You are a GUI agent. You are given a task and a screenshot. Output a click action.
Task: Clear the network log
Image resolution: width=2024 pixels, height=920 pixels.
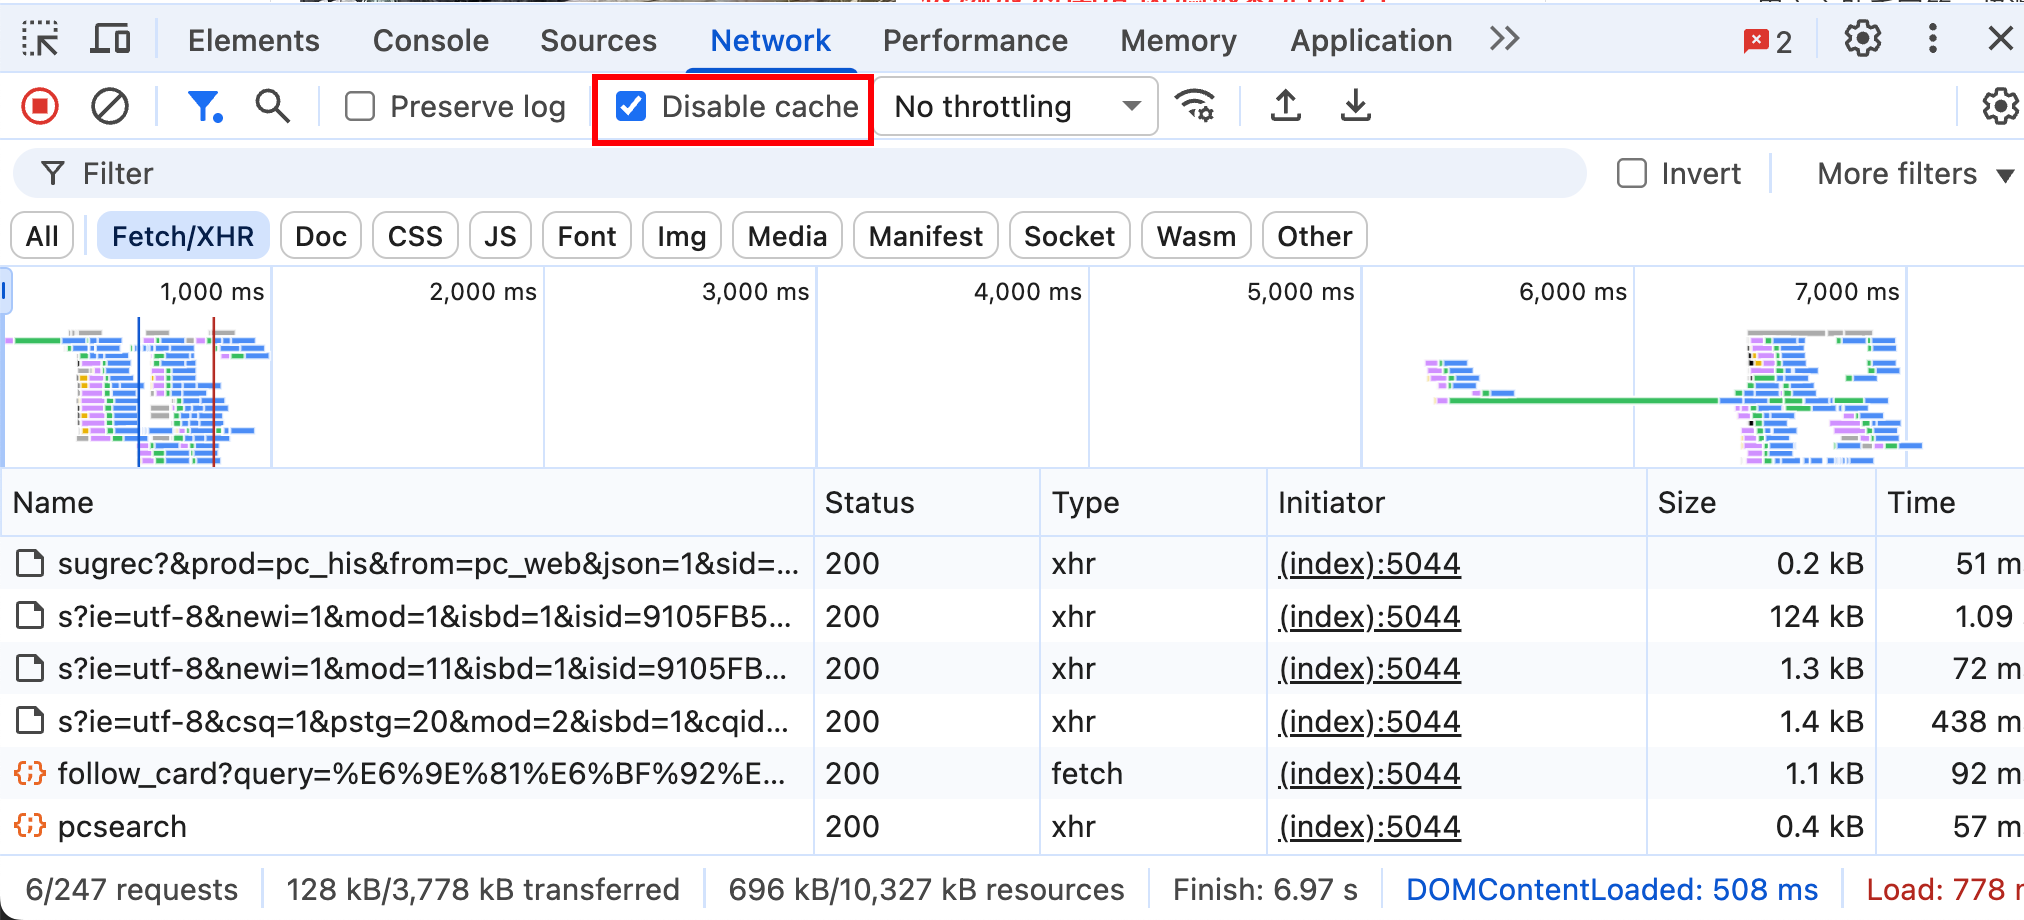click(x=110, y=106)
